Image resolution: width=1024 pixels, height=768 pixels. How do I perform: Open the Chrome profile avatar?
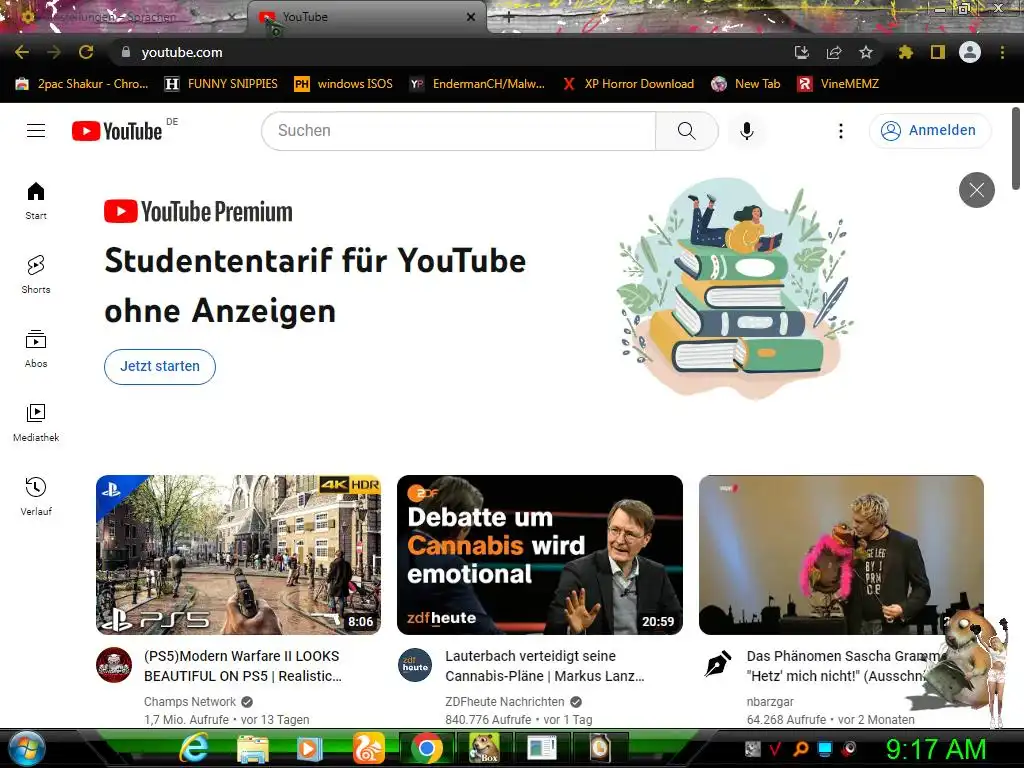click(970, 52)
